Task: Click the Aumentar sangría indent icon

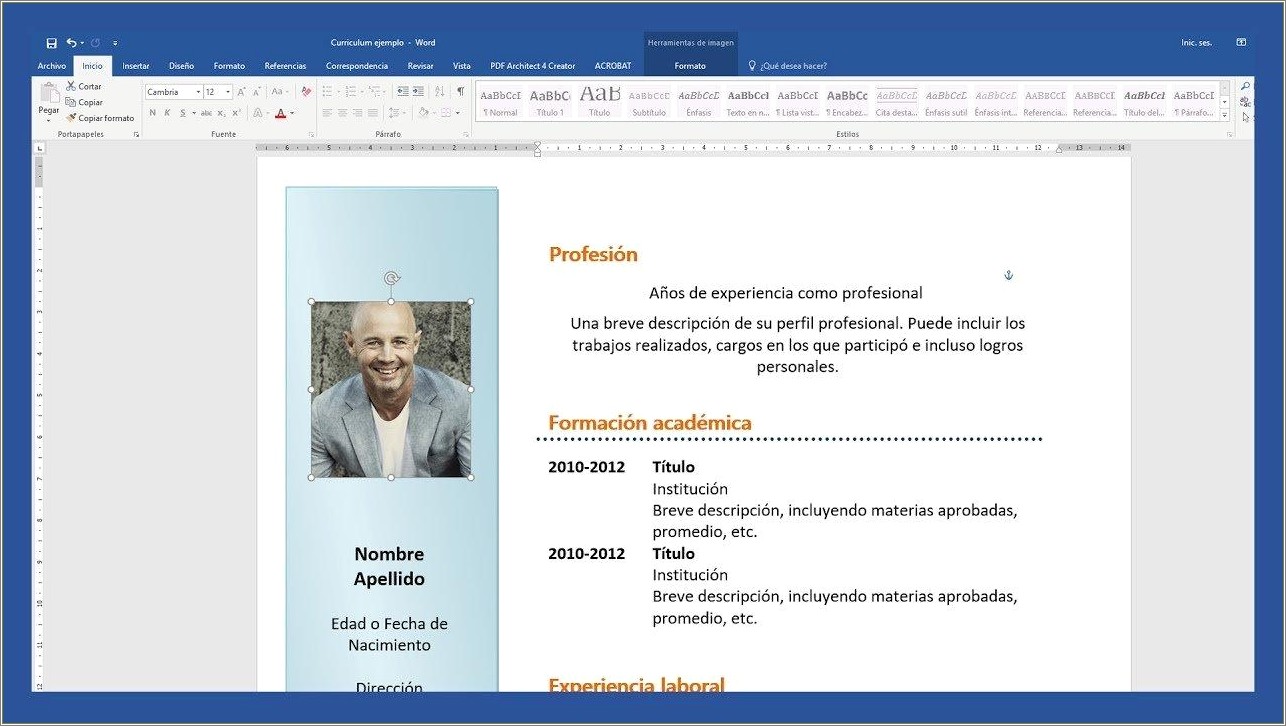Action: tap(419, 91)
